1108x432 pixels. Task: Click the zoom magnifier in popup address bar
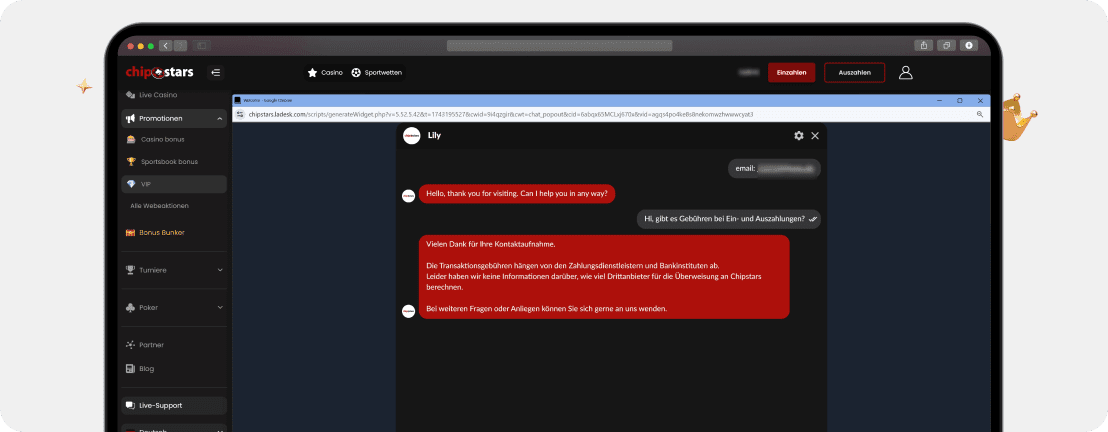979,115
